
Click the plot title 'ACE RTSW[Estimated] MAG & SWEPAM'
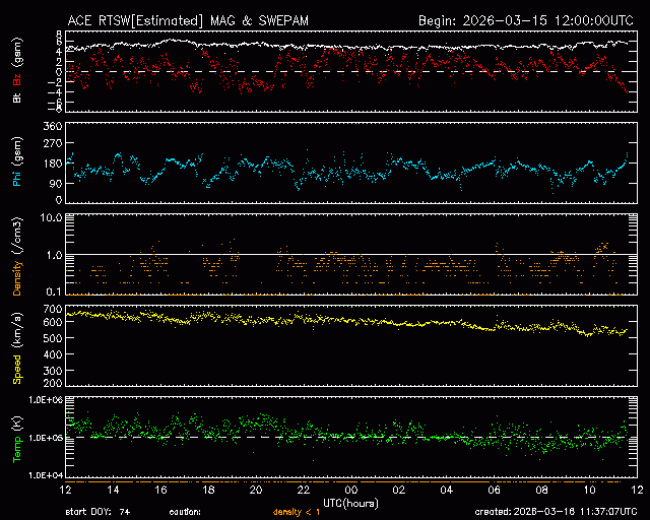click(x=188, y=21)
